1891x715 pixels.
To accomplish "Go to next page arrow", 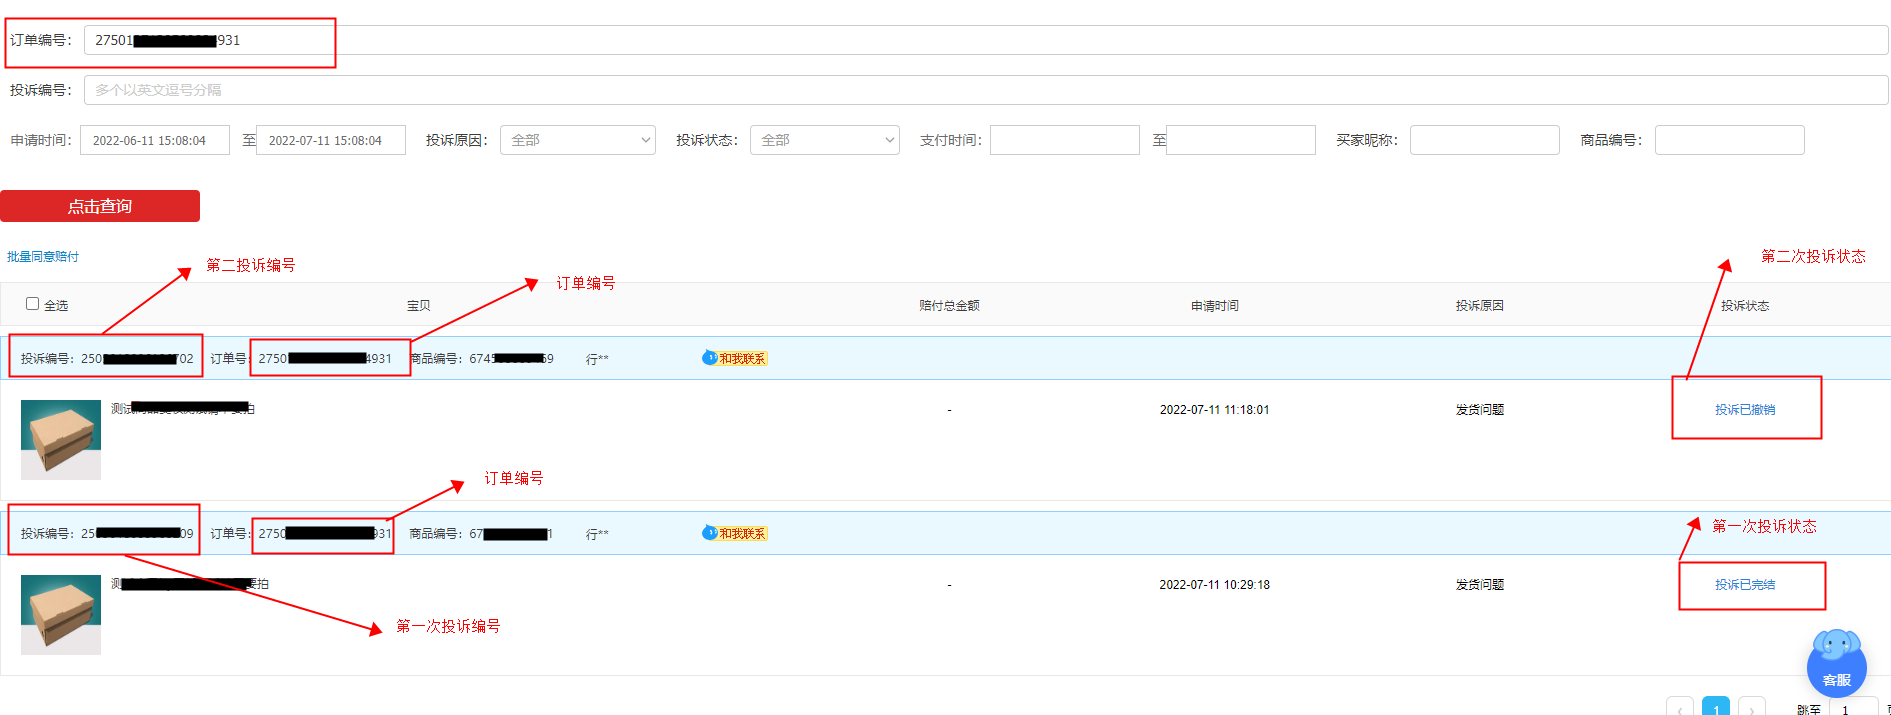I will click(1752, 708).
